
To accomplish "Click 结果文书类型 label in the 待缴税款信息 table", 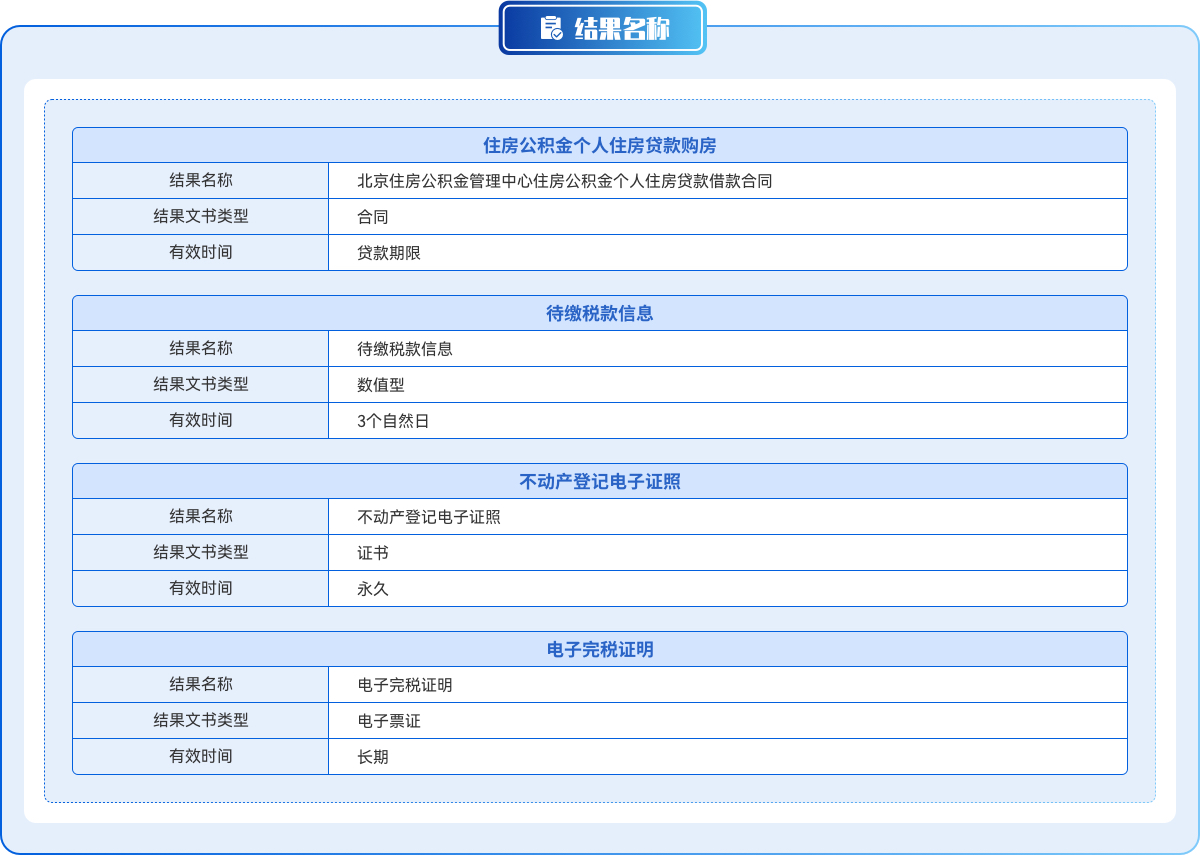I will point(200,385).
